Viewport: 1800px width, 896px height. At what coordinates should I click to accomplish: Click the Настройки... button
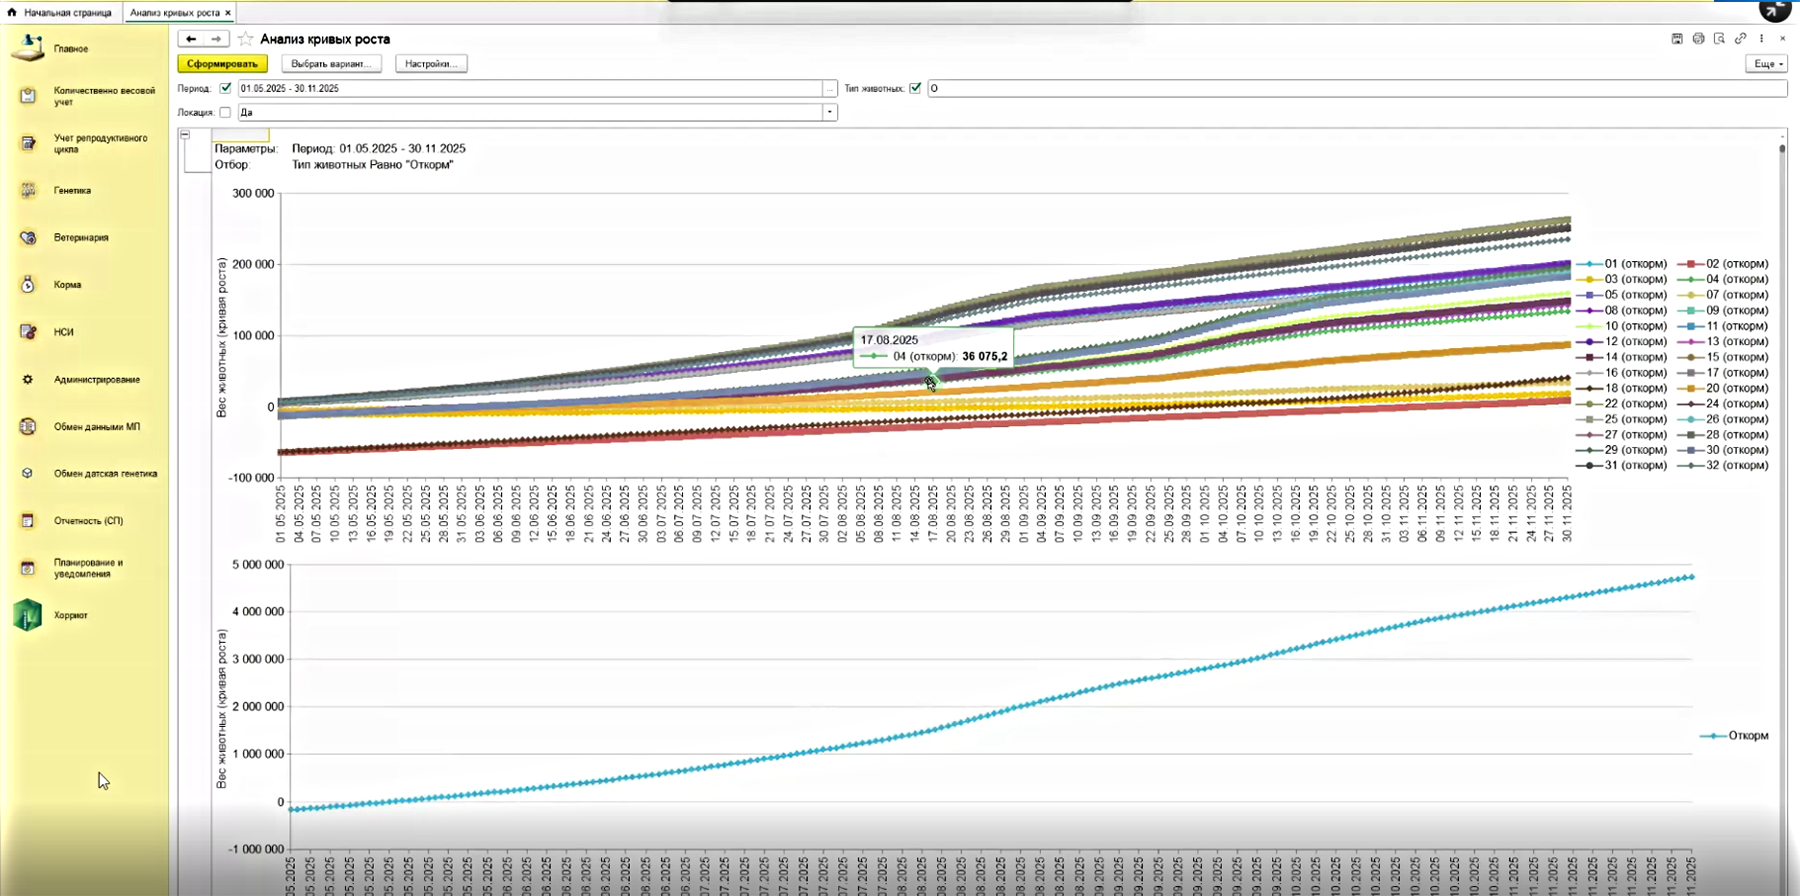pos(431,64)
